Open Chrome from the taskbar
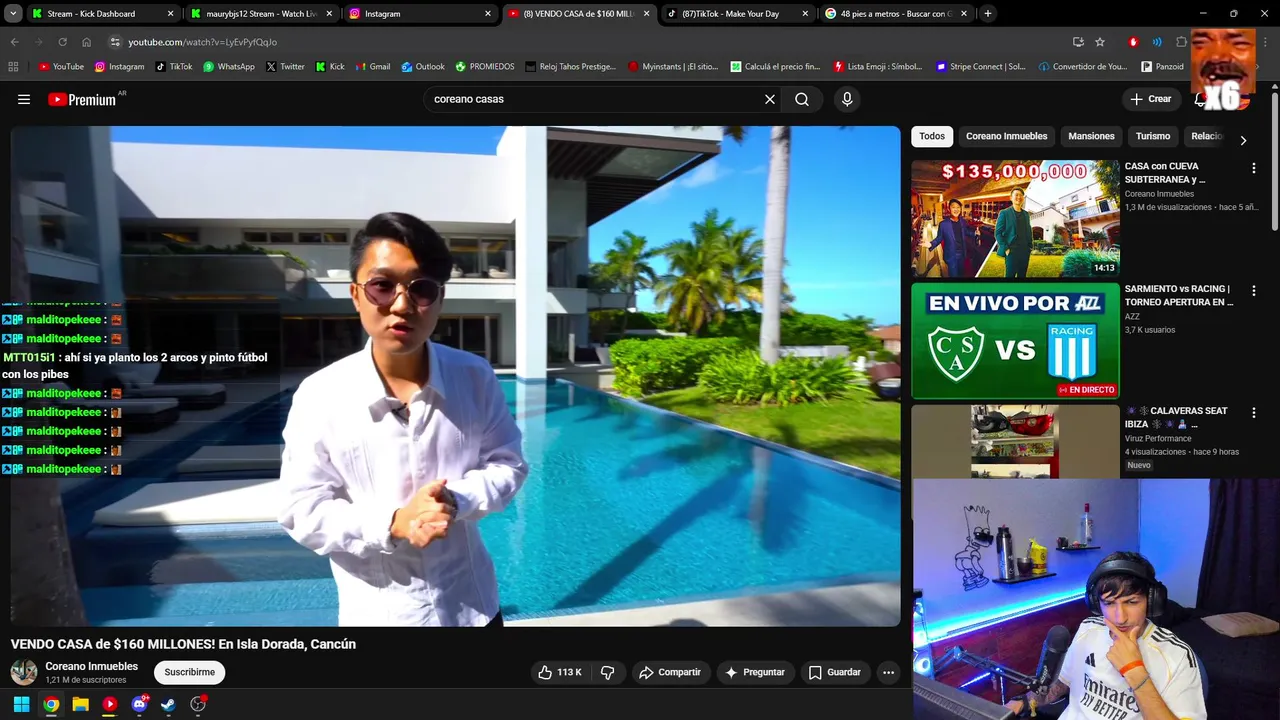 click(x=51, y=704)
